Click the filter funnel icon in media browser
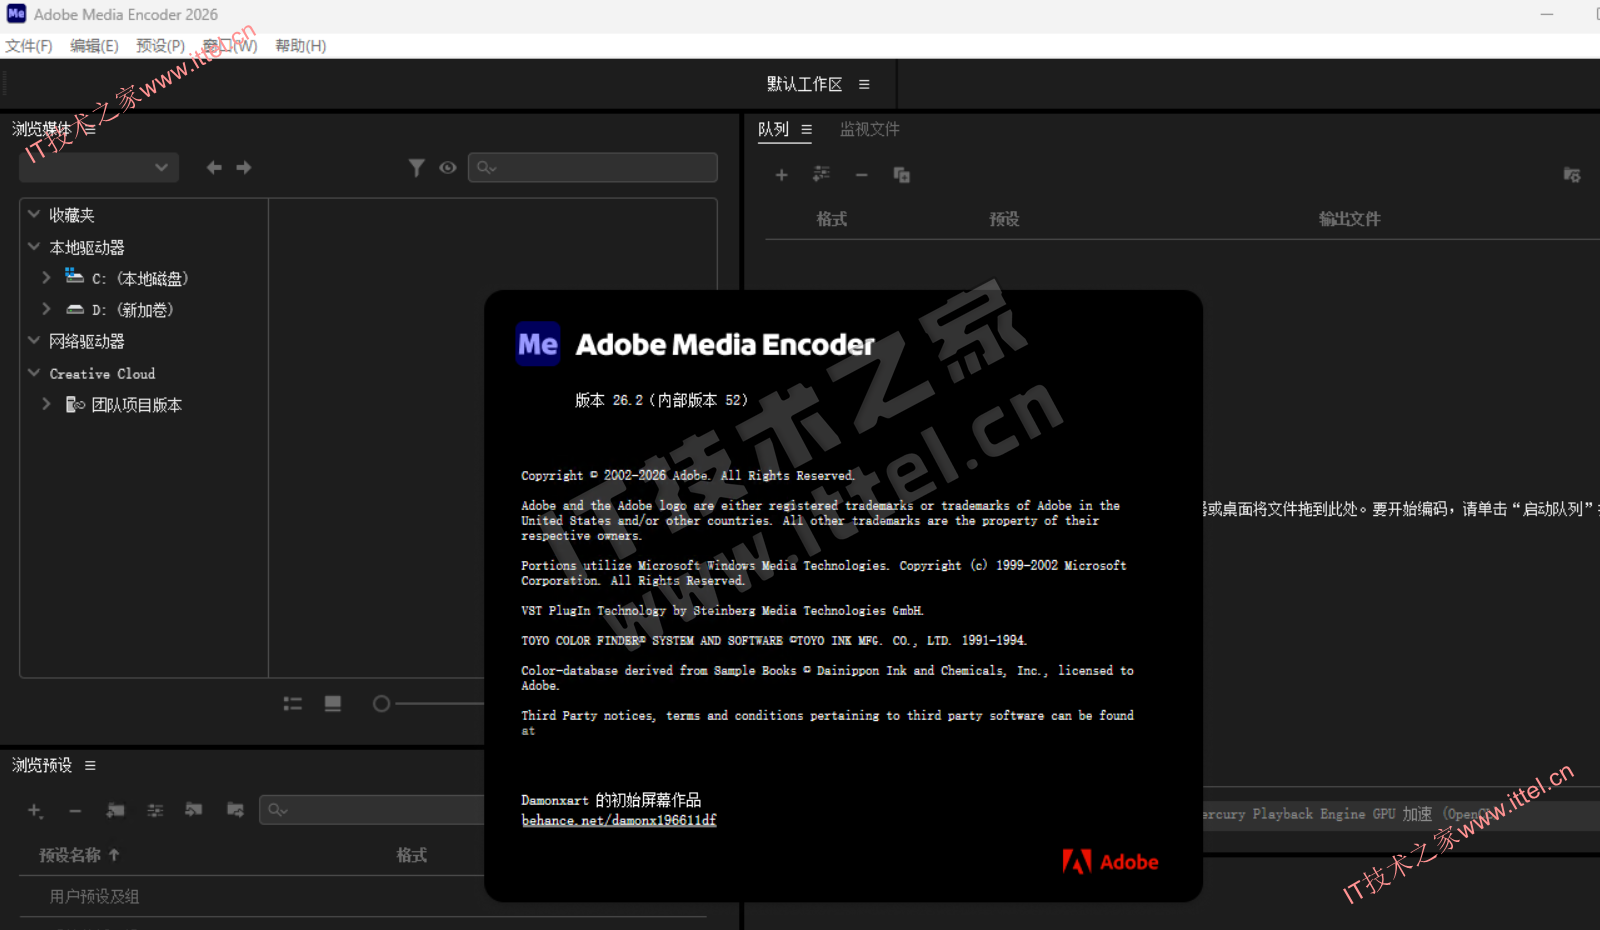Screen dimensions: 1600x930 pyautogui.click(x=417, y=168)
